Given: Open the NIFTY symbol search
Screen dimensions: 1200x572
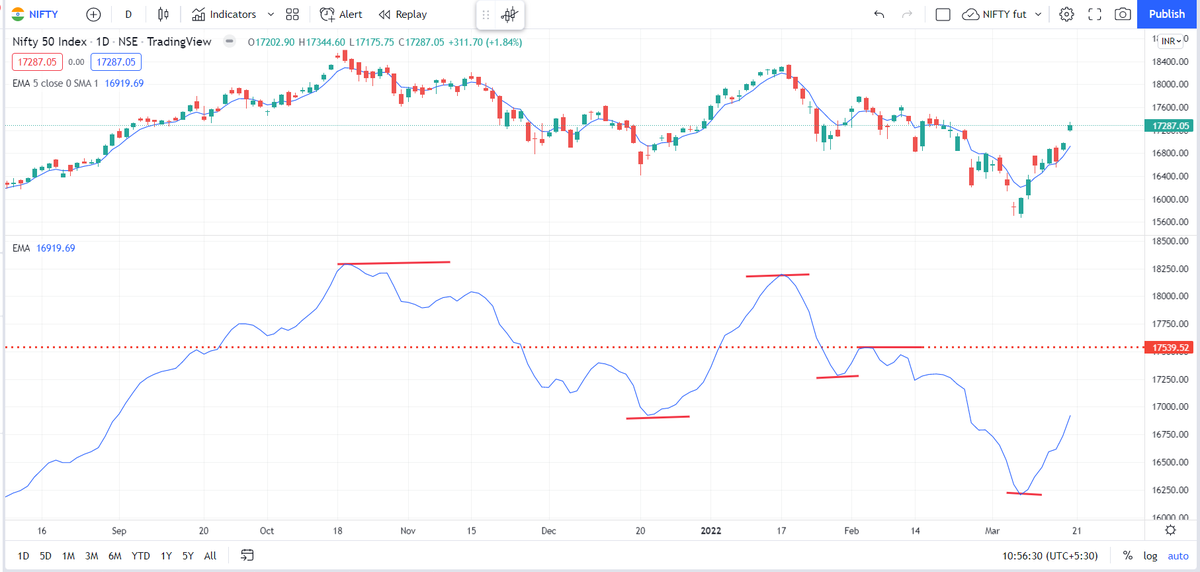Looking at the screenshot, I should click(42, 14).
